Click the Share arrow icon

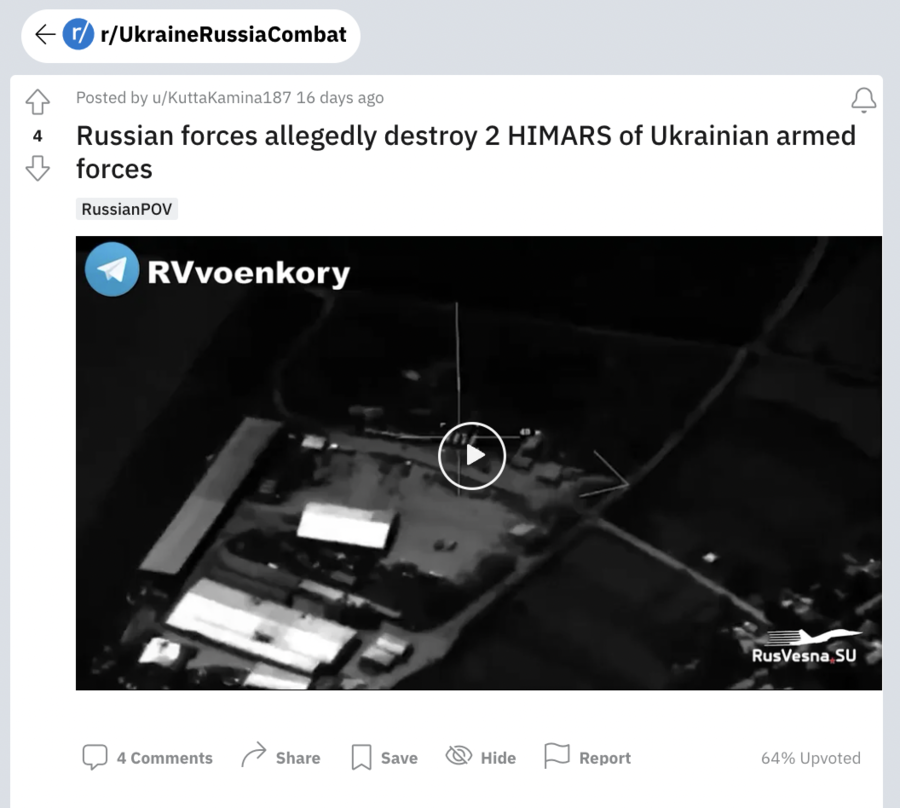point(253,755)
